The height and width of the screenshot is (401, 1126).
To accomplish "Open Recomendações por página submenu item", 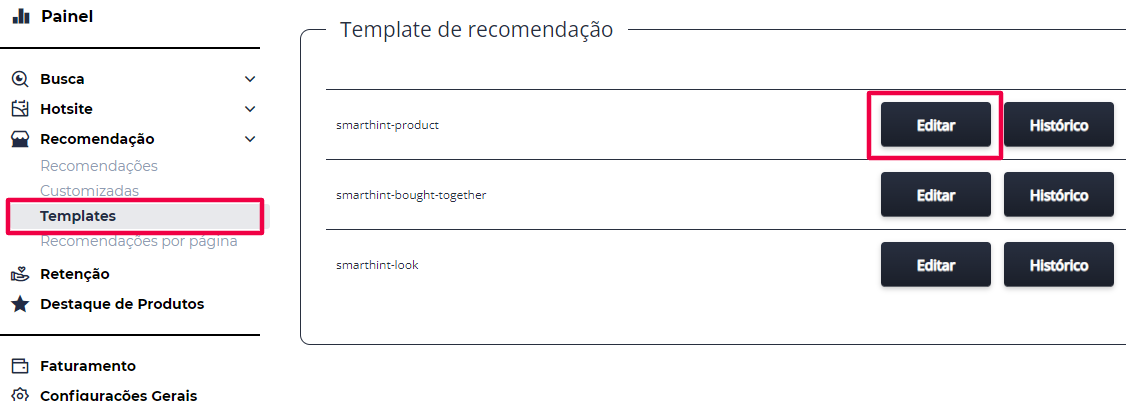I will [139, 241].
